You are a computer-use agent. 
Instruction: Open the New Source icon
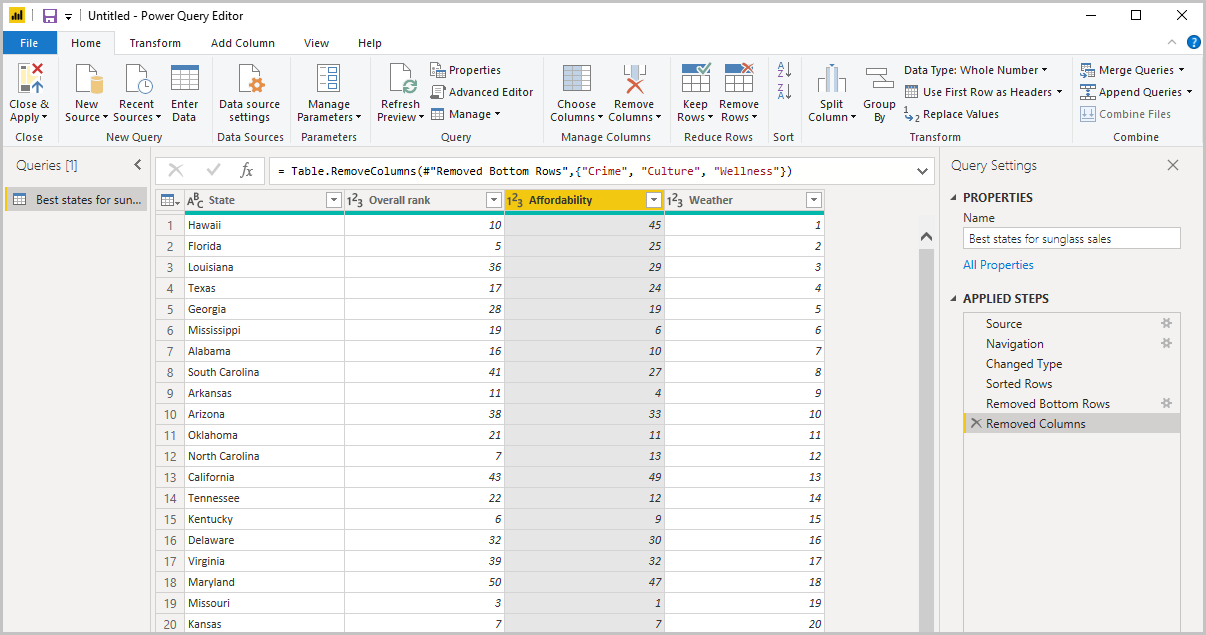coord(88,79)
